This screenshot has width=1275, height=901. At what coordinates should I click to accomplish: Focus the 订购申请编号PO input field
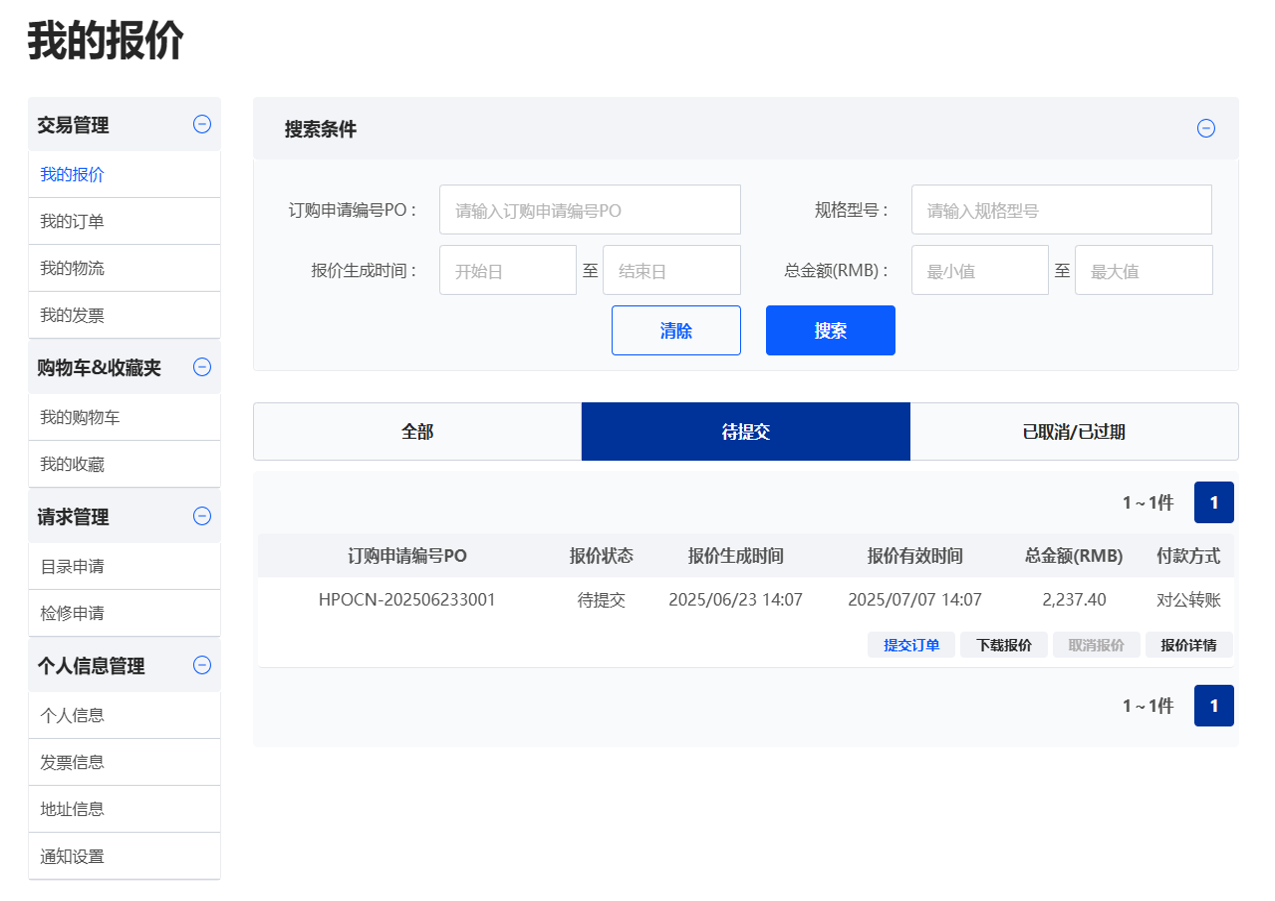[x=589, y=210]
